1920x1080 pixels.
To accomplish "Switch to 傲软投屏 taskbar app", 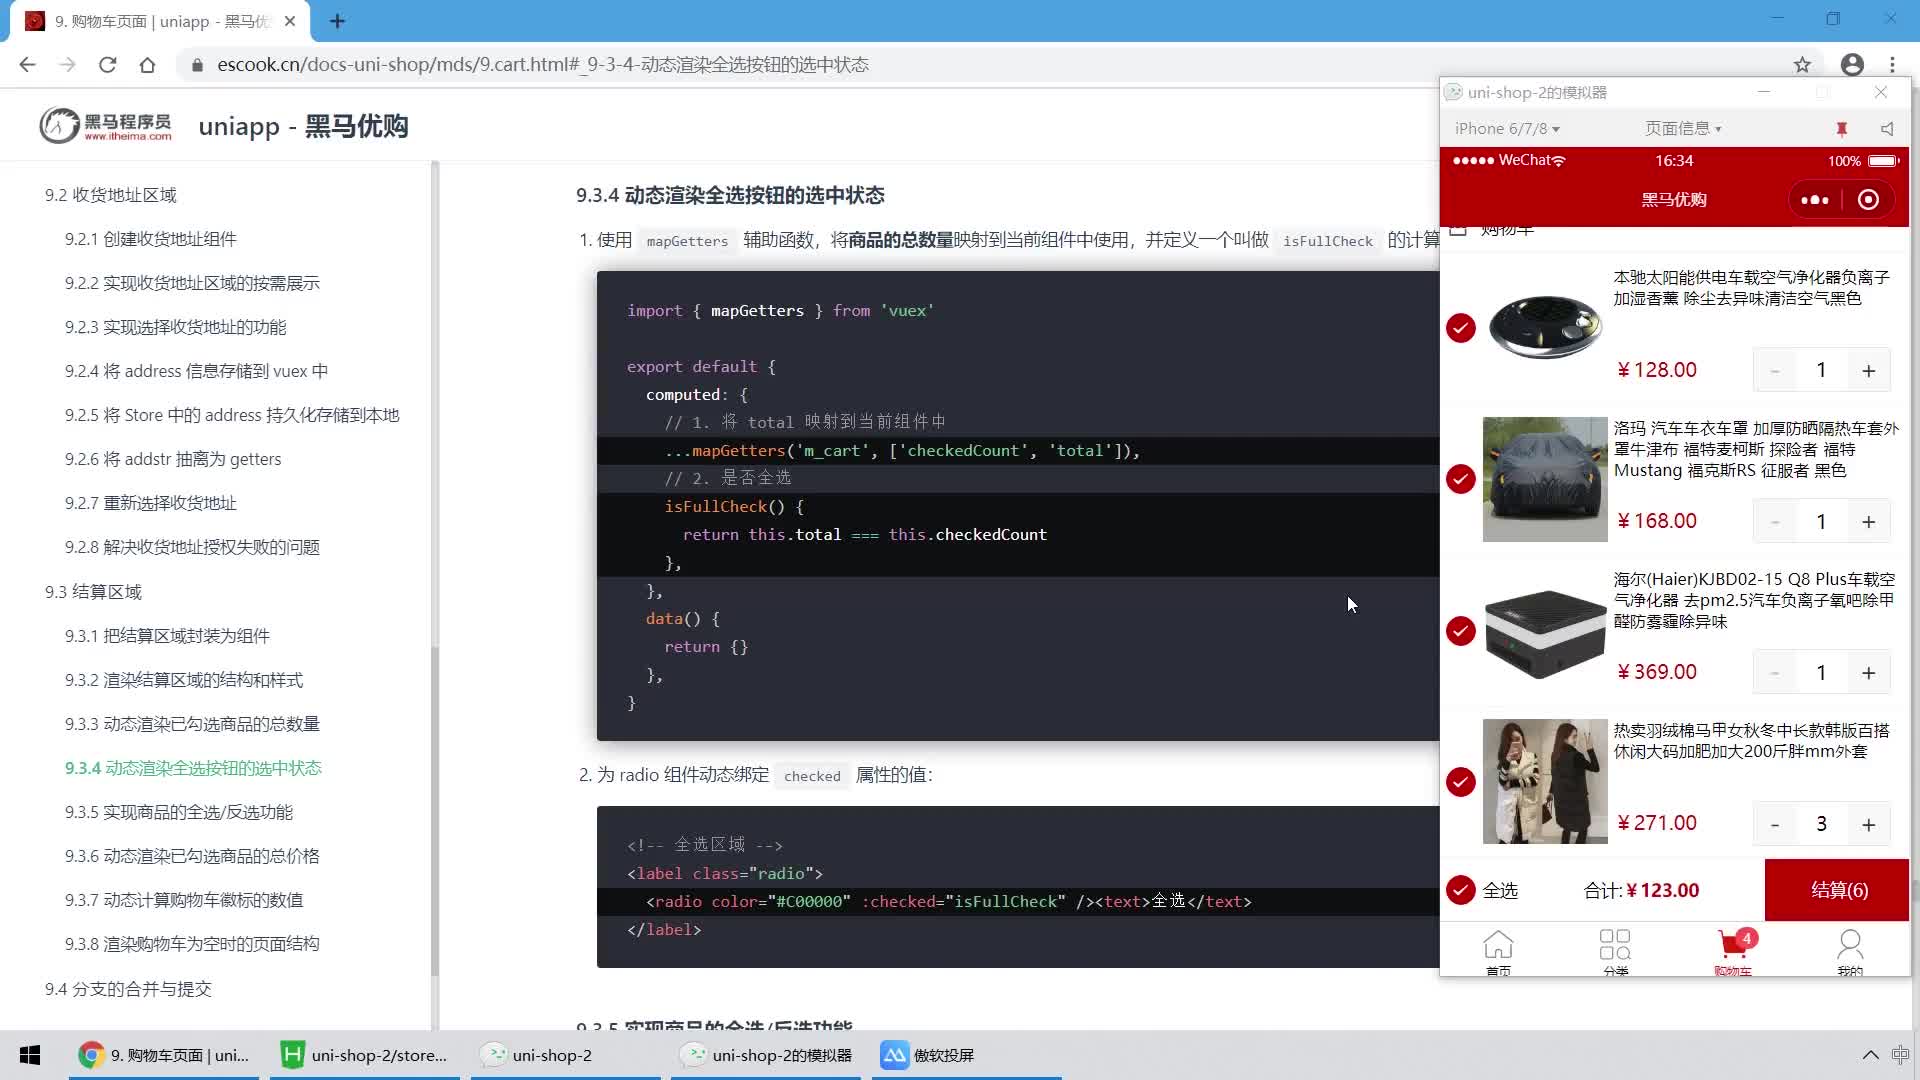I will tap(967, 1055).
